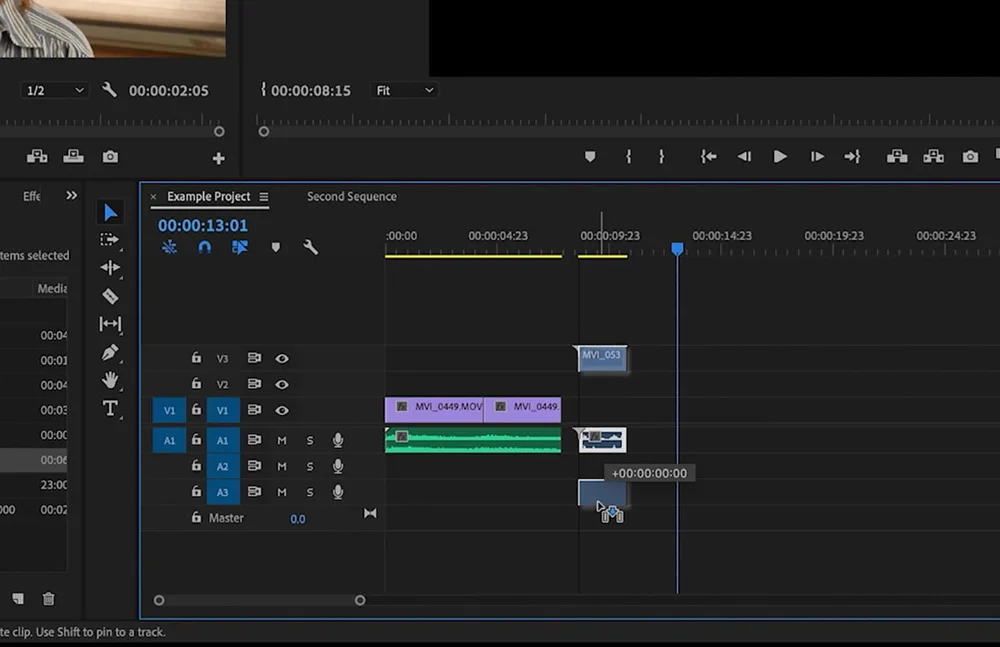Open the Fit zoom level dropdown

pos(405,90)
